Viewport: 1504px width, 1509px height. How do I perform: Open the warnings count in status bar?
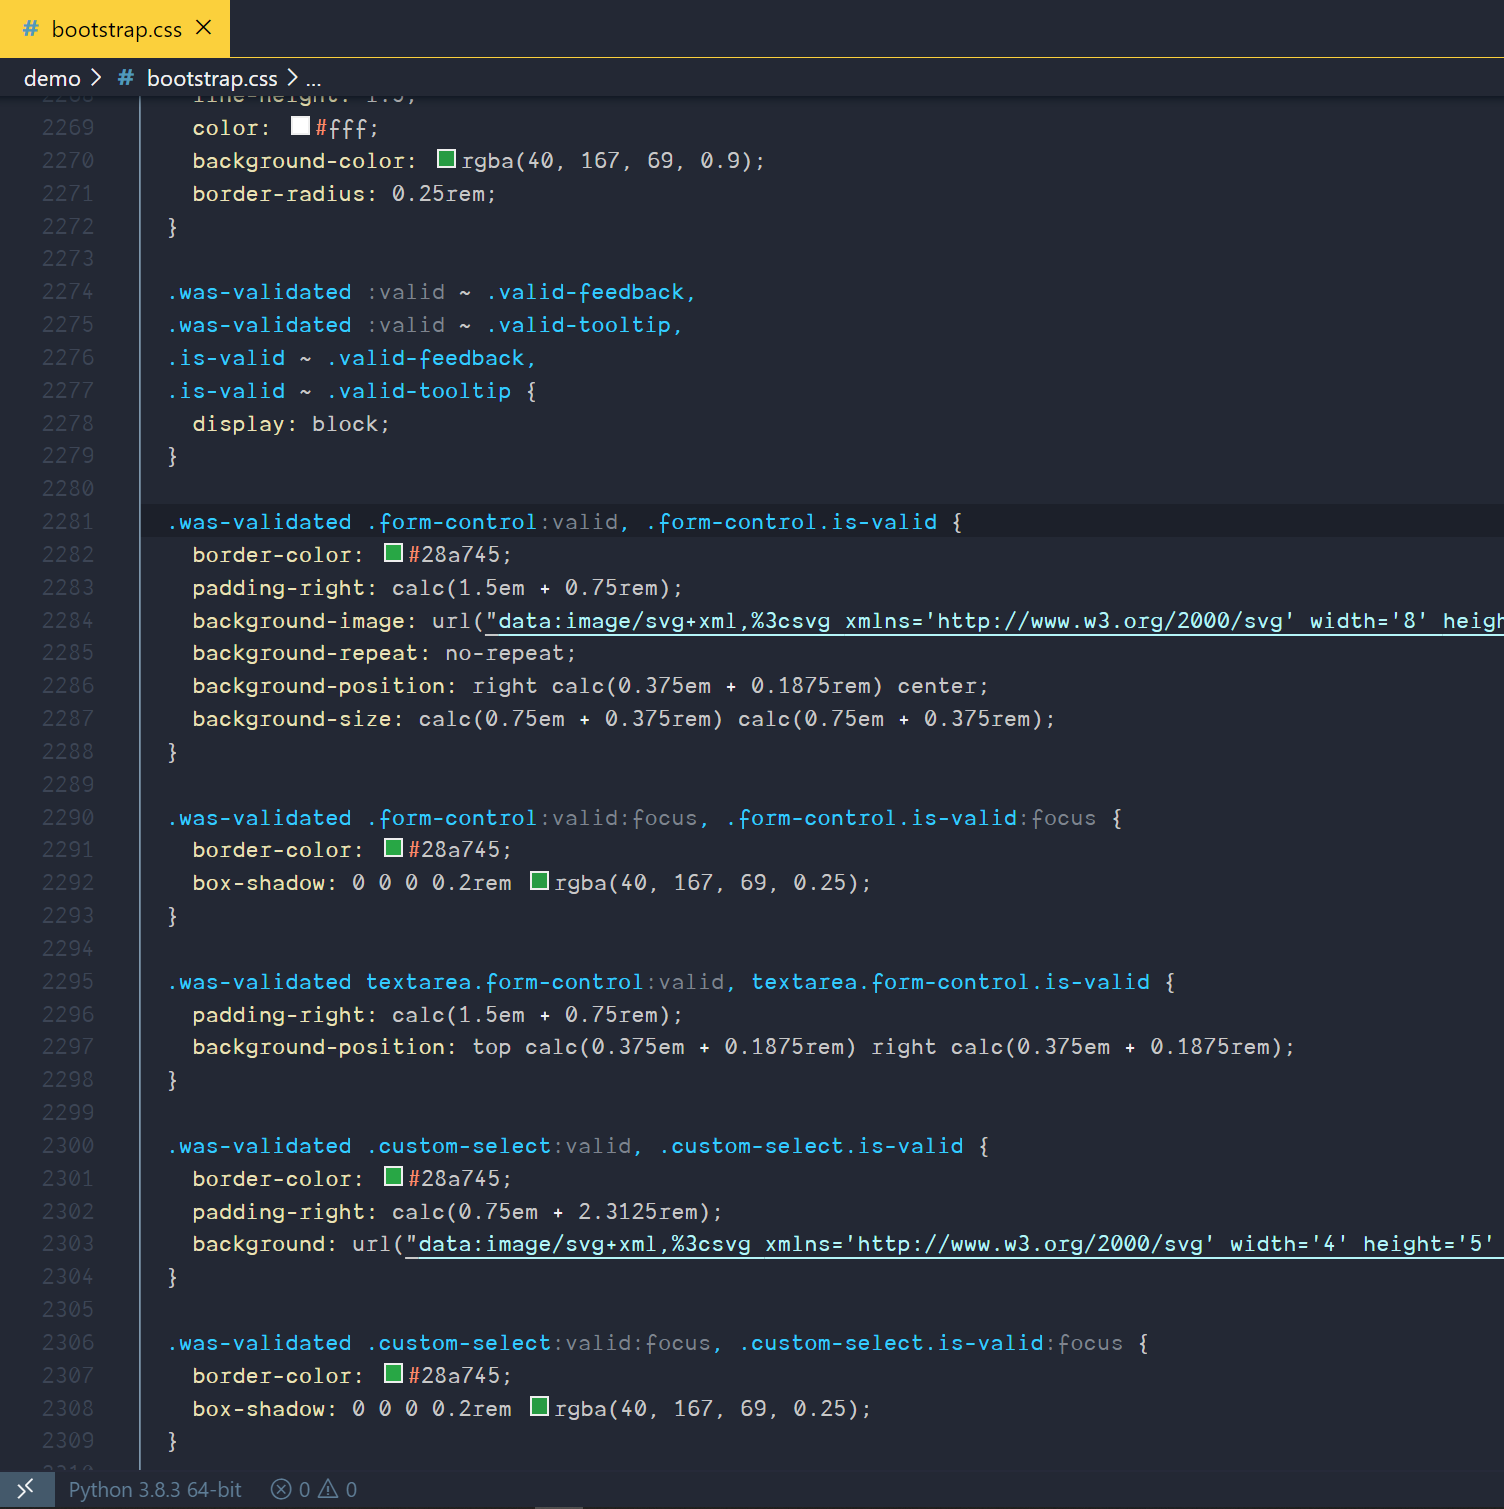click(338, 1489)
